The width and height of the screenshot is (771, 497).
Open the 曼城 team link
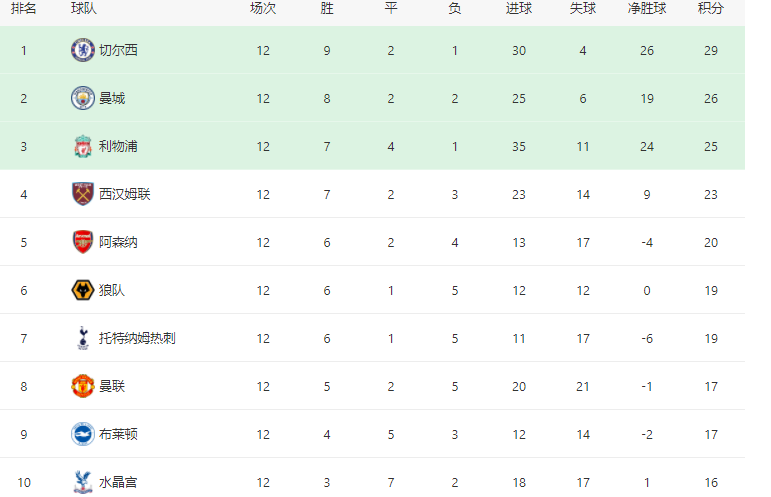coord(112,98)
